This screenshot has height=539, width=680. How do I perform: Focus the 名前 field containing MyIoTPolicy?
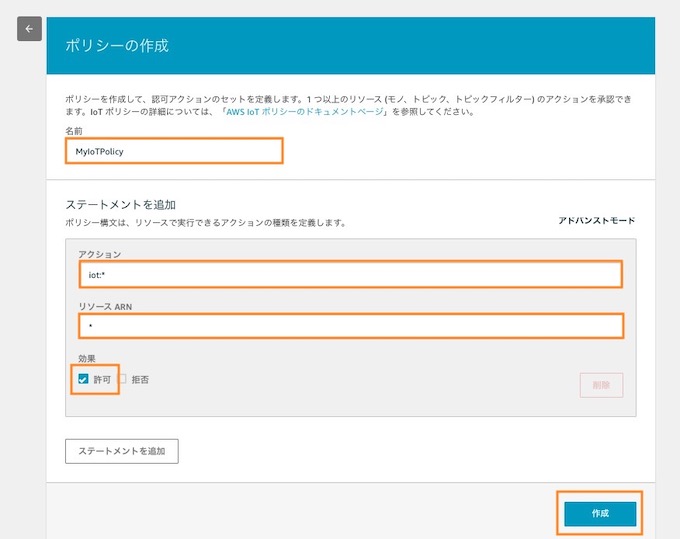pos(174,151)
